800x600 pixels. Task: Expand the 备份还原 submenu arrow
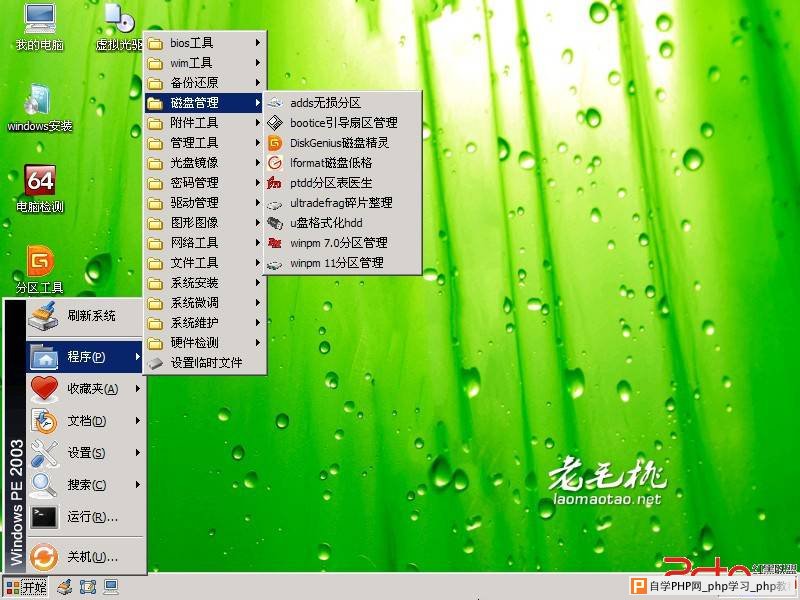tap(258, 83)
